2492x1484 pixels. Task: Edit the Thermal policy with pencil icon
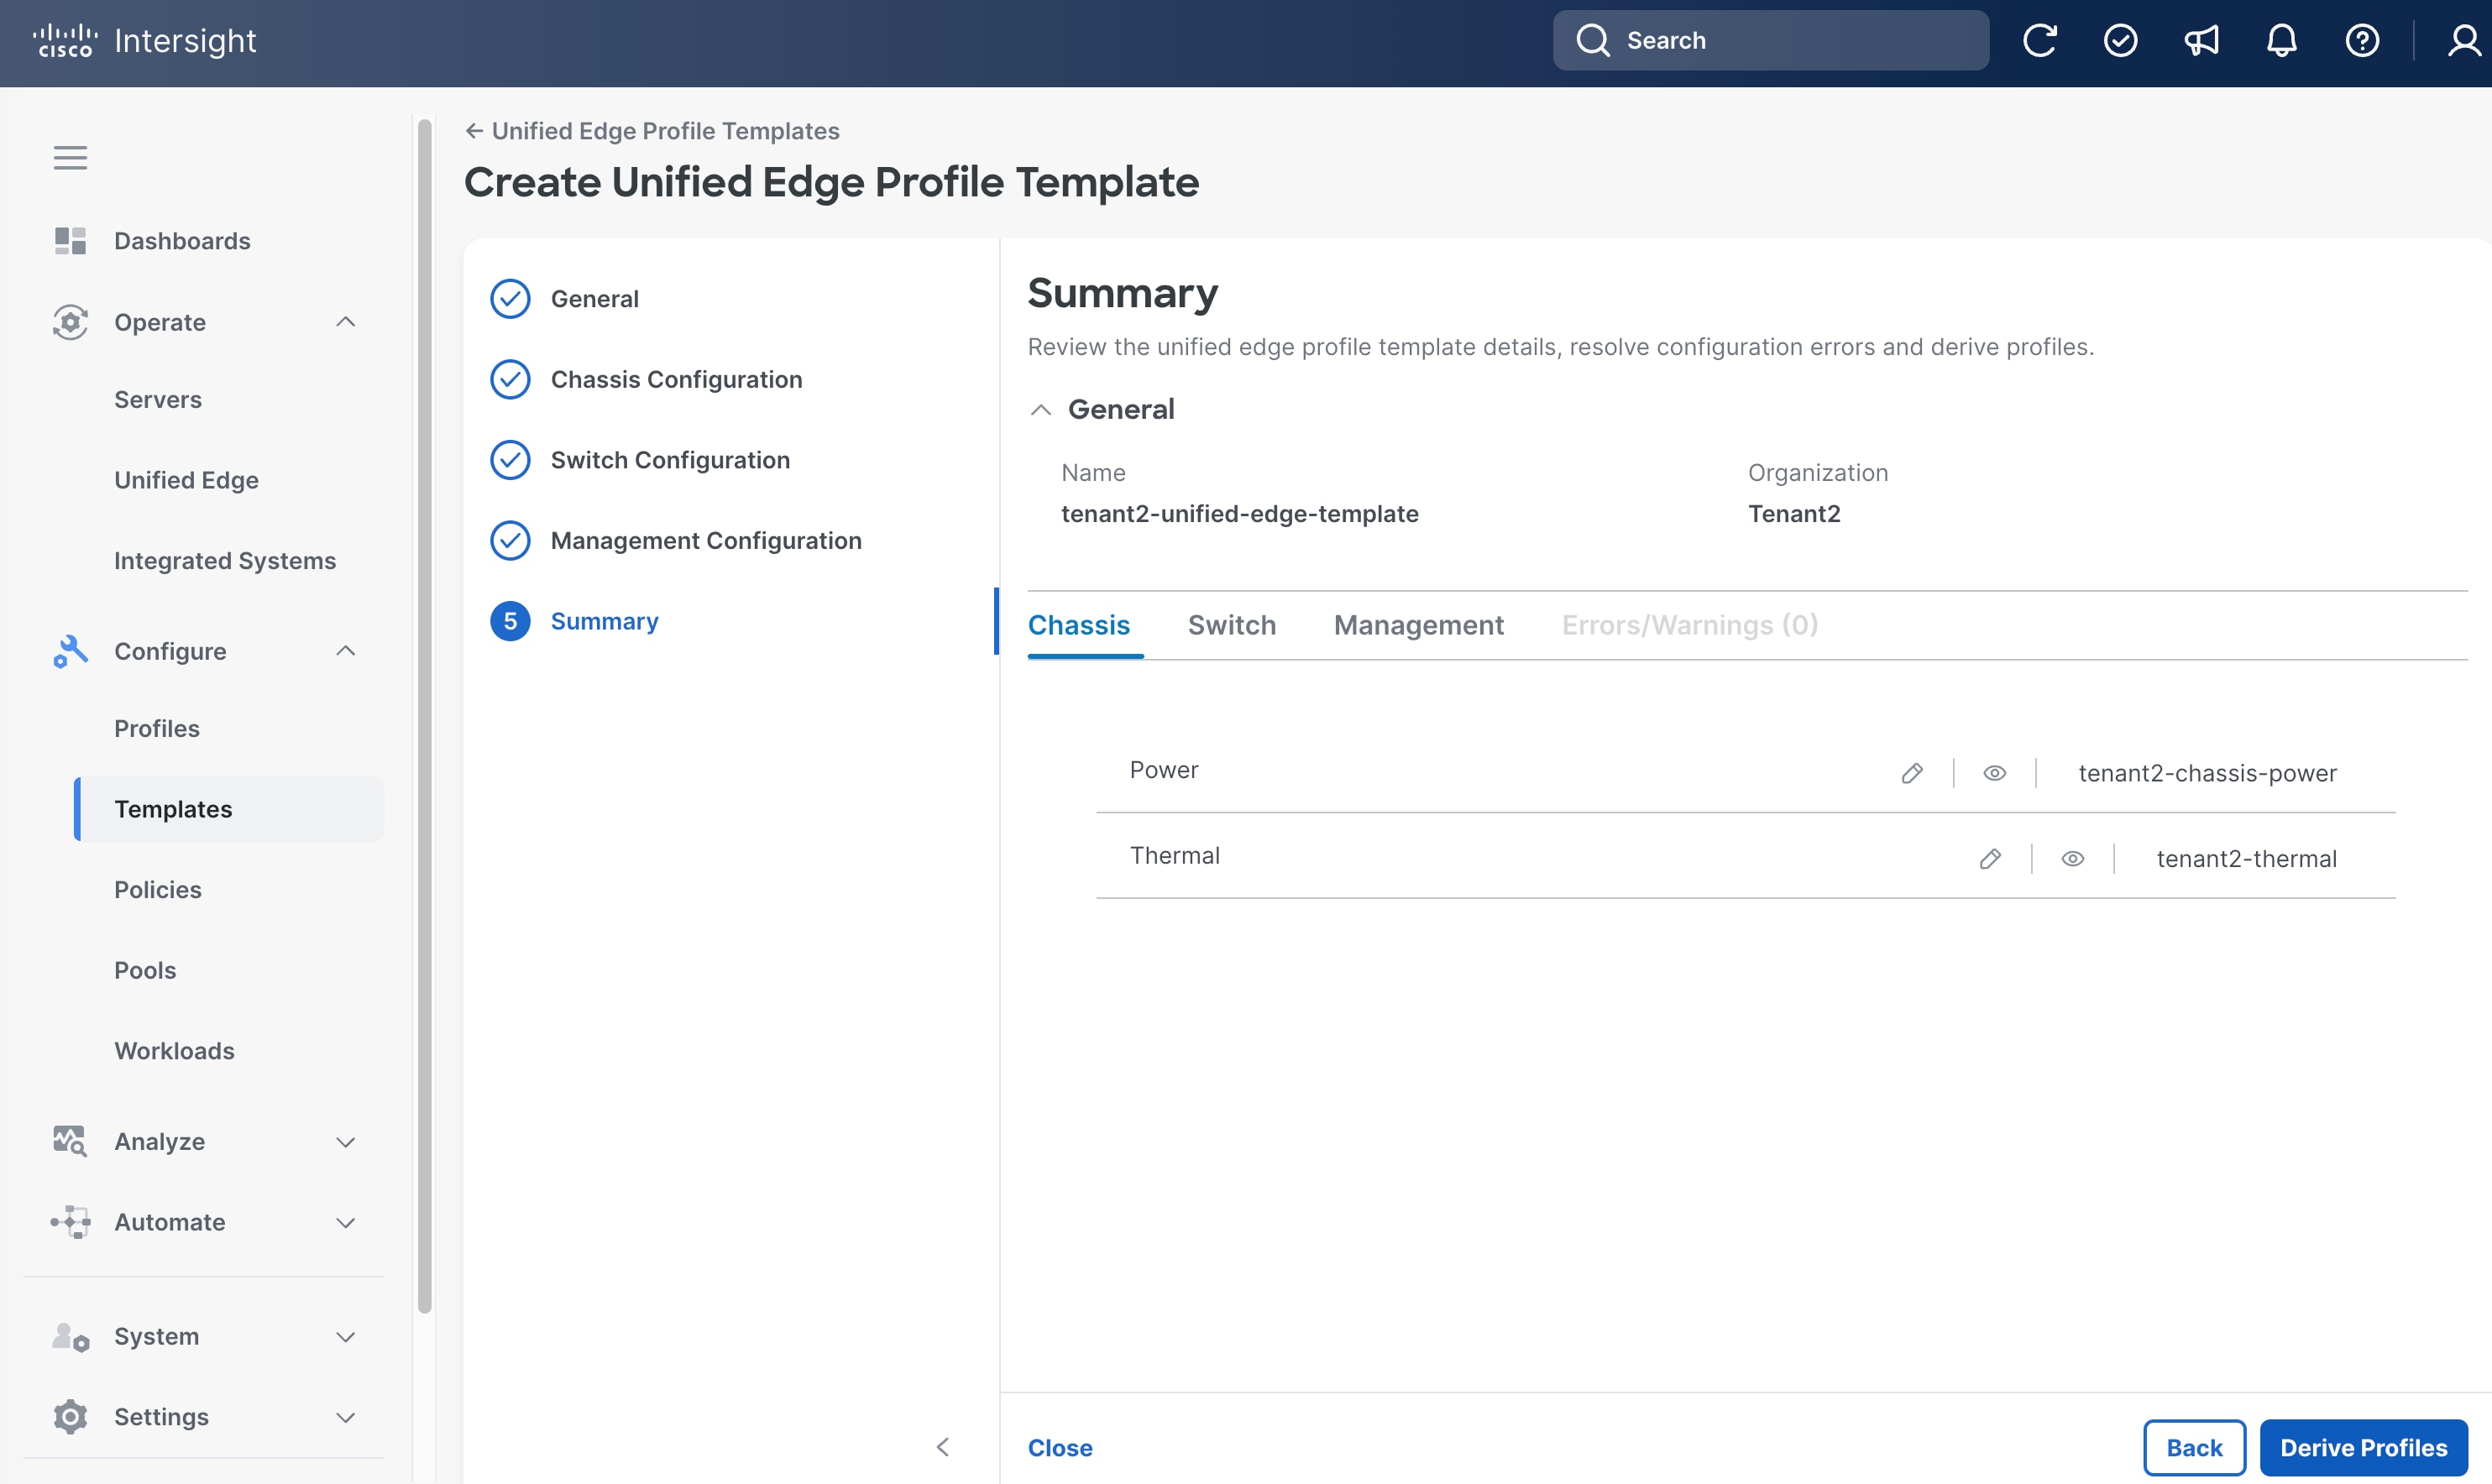coord(1990,859)
